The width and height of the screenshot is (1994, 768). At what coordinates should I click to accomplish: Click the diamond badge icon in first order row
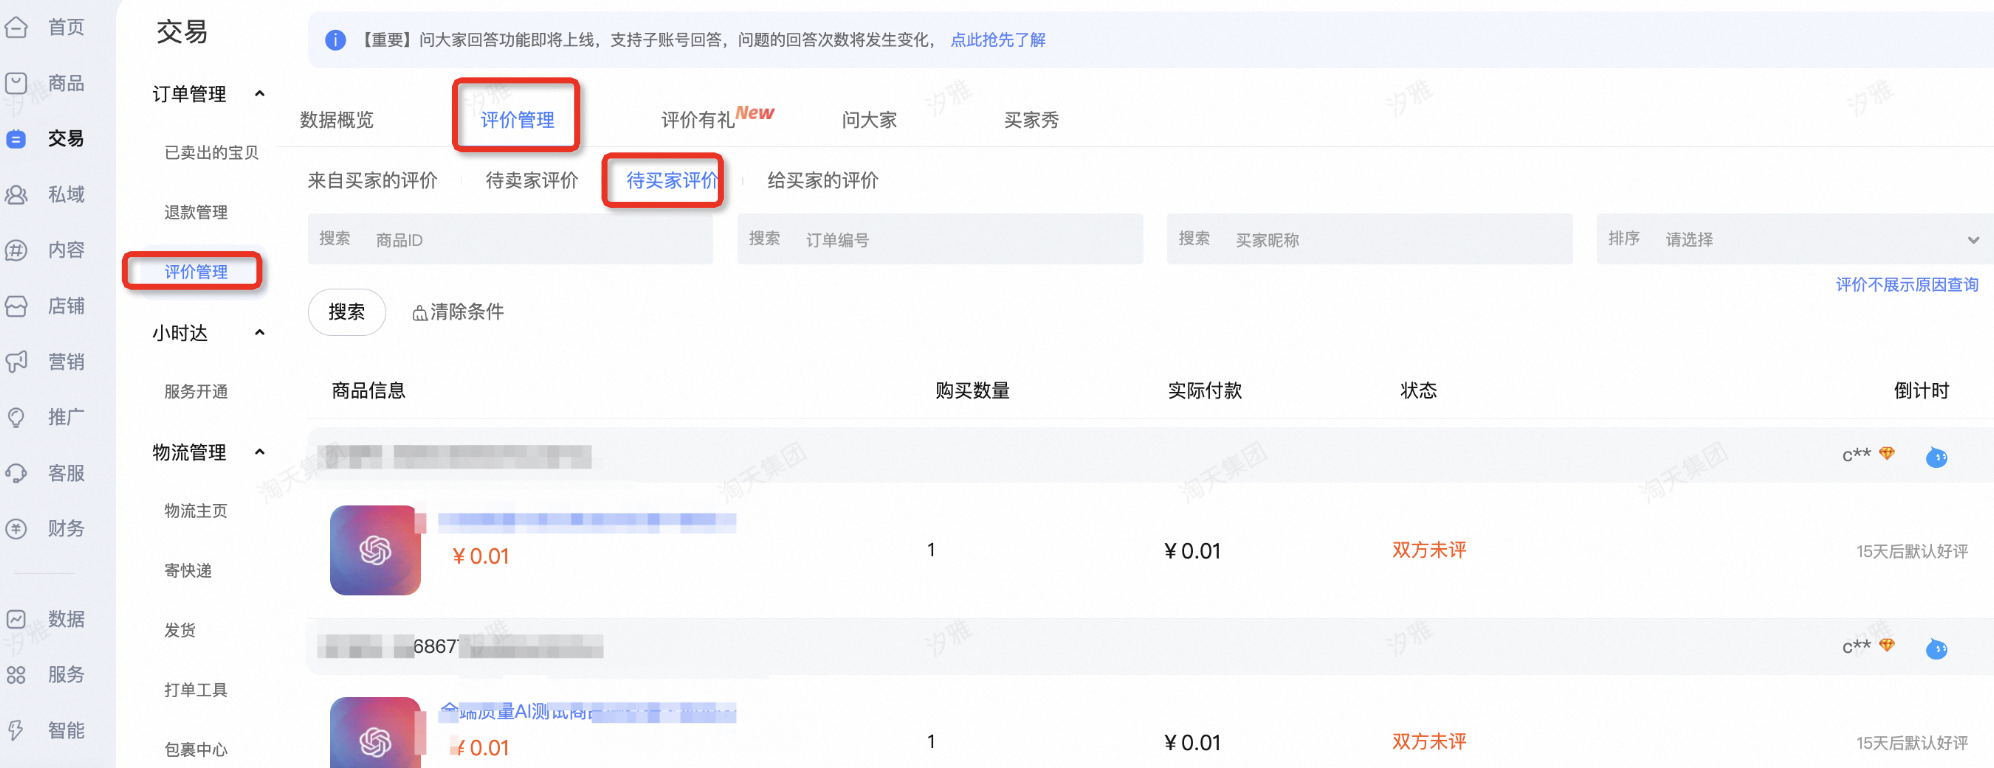[x=1887, y=454]
